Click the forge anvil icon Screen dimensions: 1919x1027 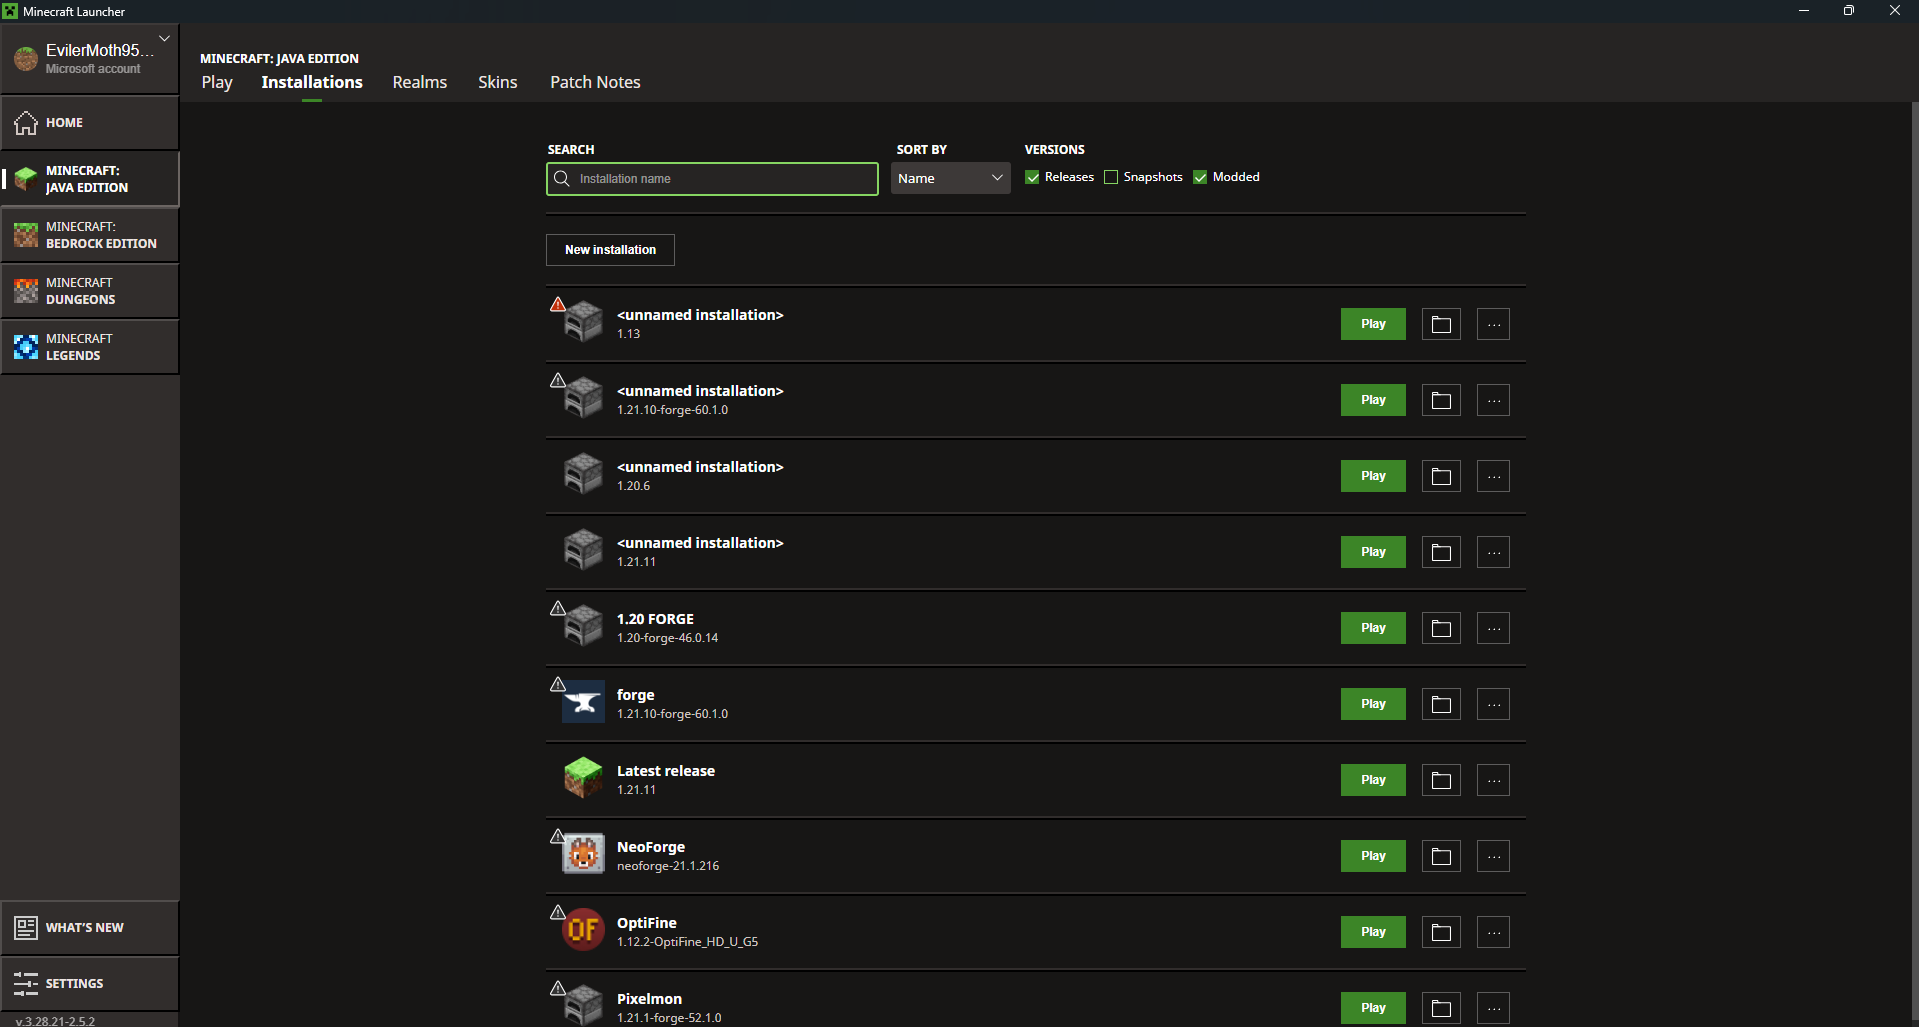pyautogui.click(x=583, y=703)
